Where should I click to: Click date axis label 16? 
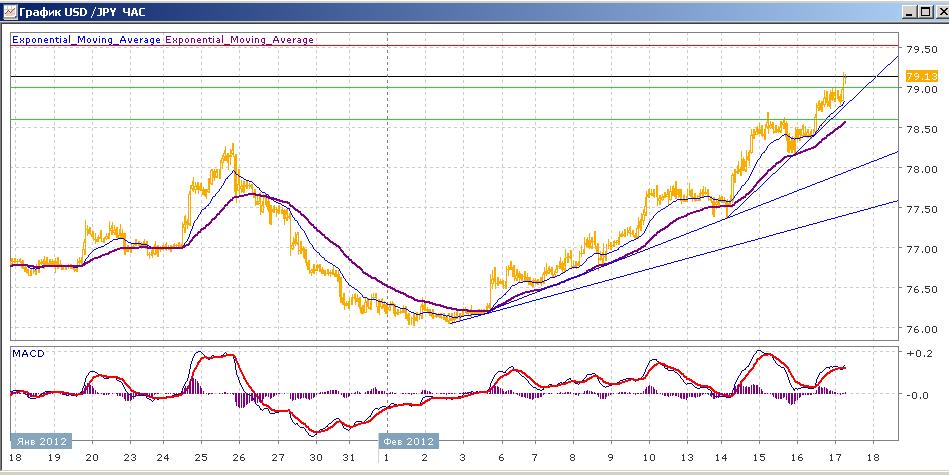click(x=796, y=457)
